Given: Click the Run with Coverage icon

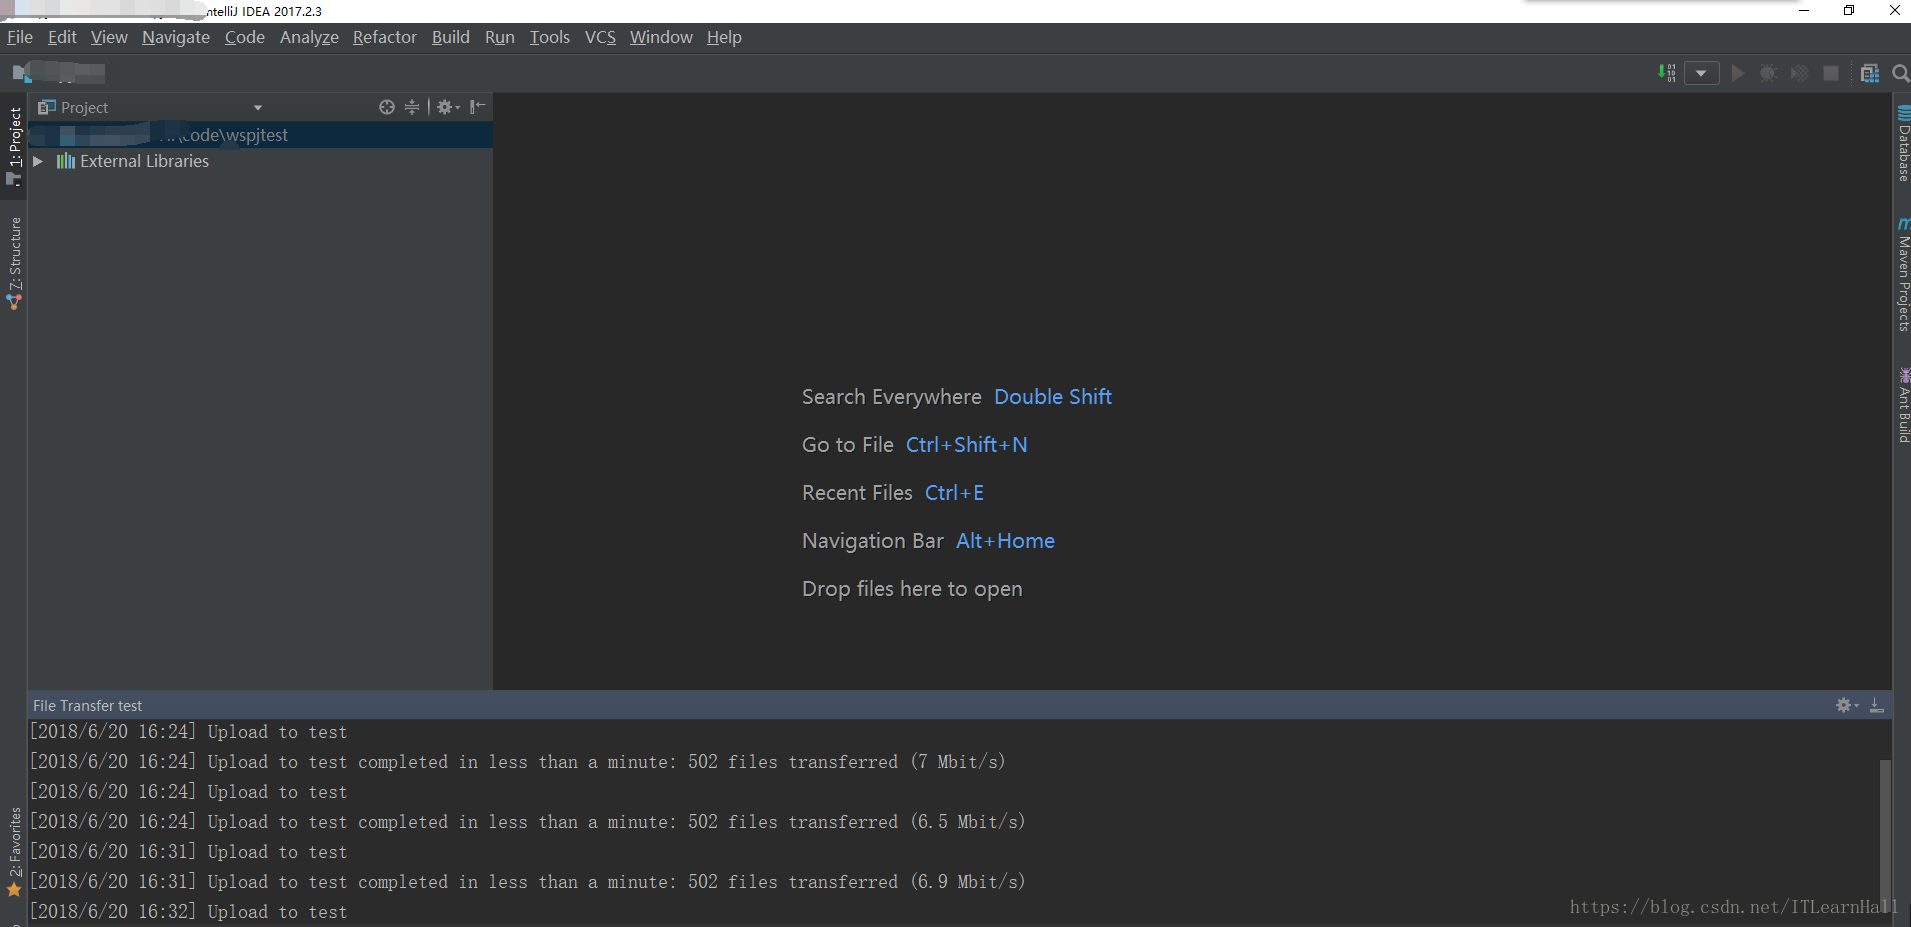Looking at the screenshot, I should point(1799,73).
